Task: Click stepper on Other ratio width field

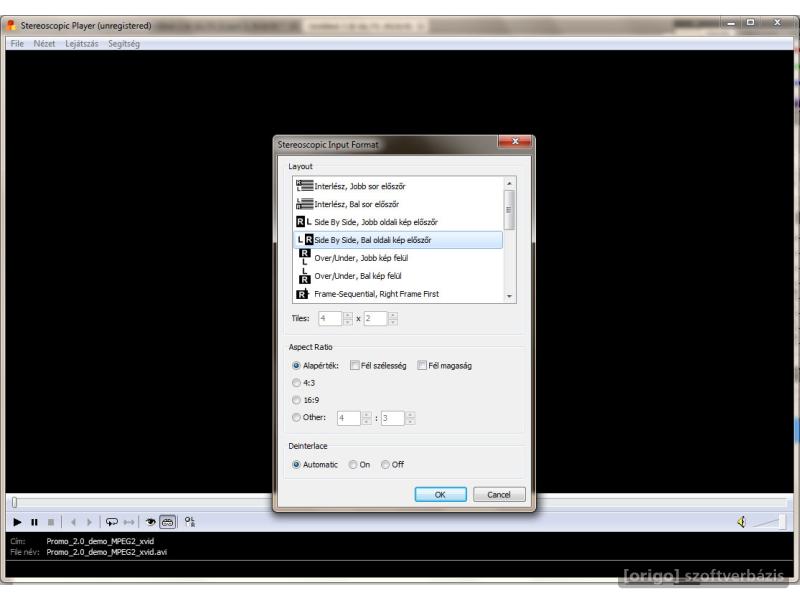Action: click(x=366, y=418)
